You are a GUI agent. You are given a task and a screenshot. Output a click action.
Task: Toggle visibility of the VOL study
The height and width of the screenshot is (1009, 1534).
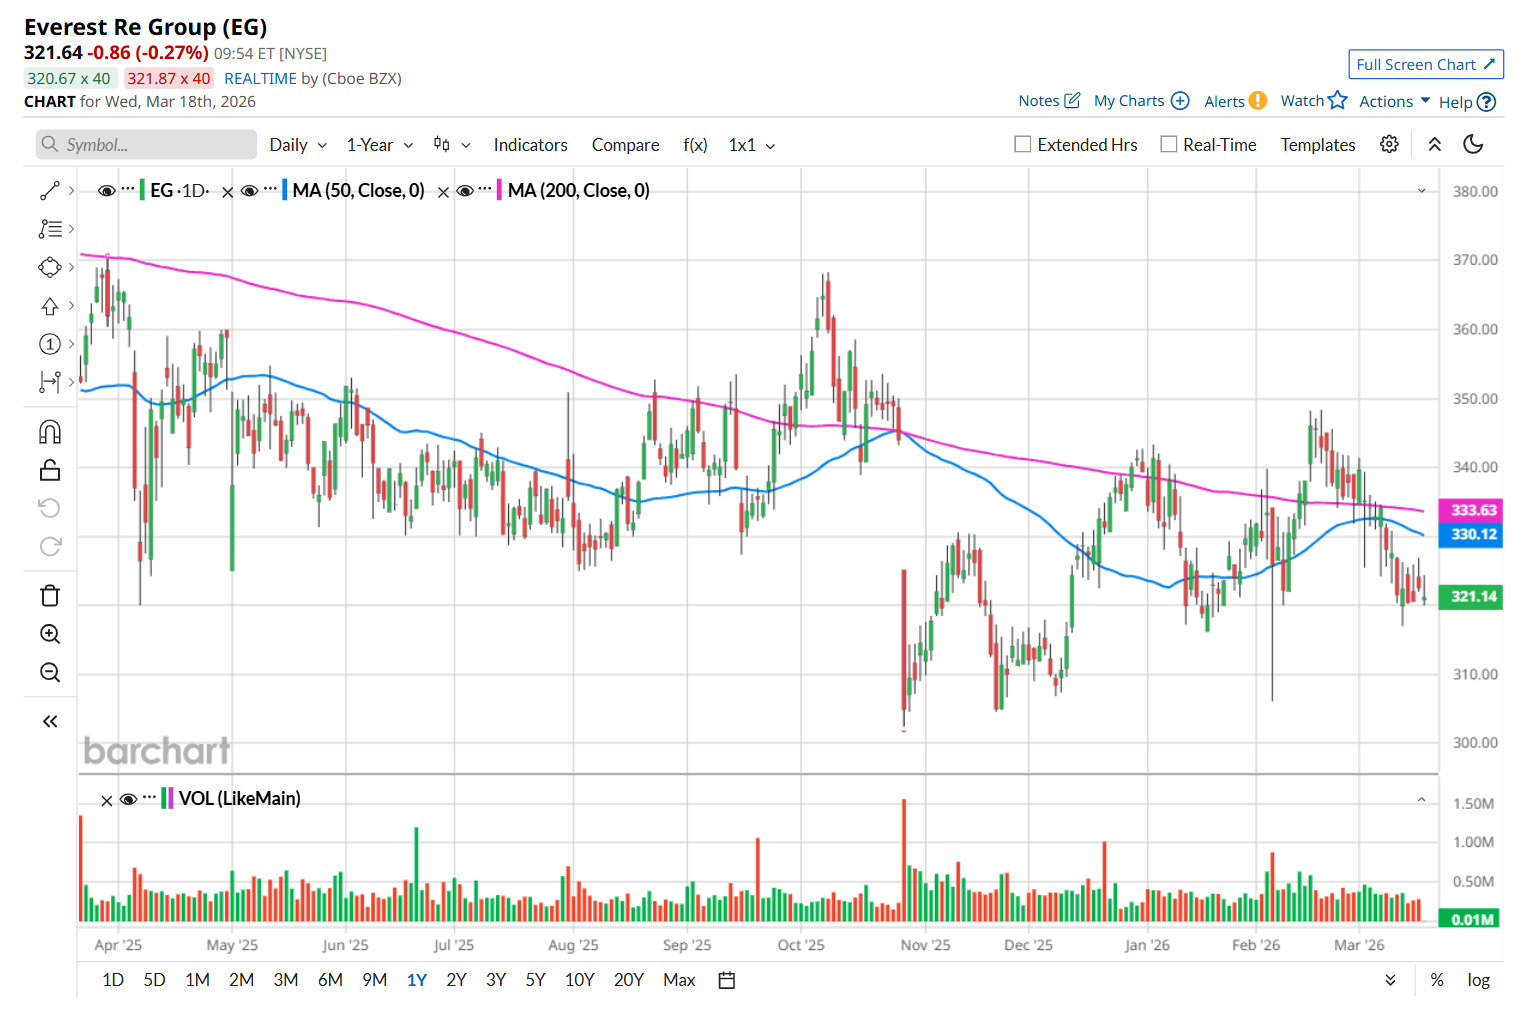[x=128, y=799]
